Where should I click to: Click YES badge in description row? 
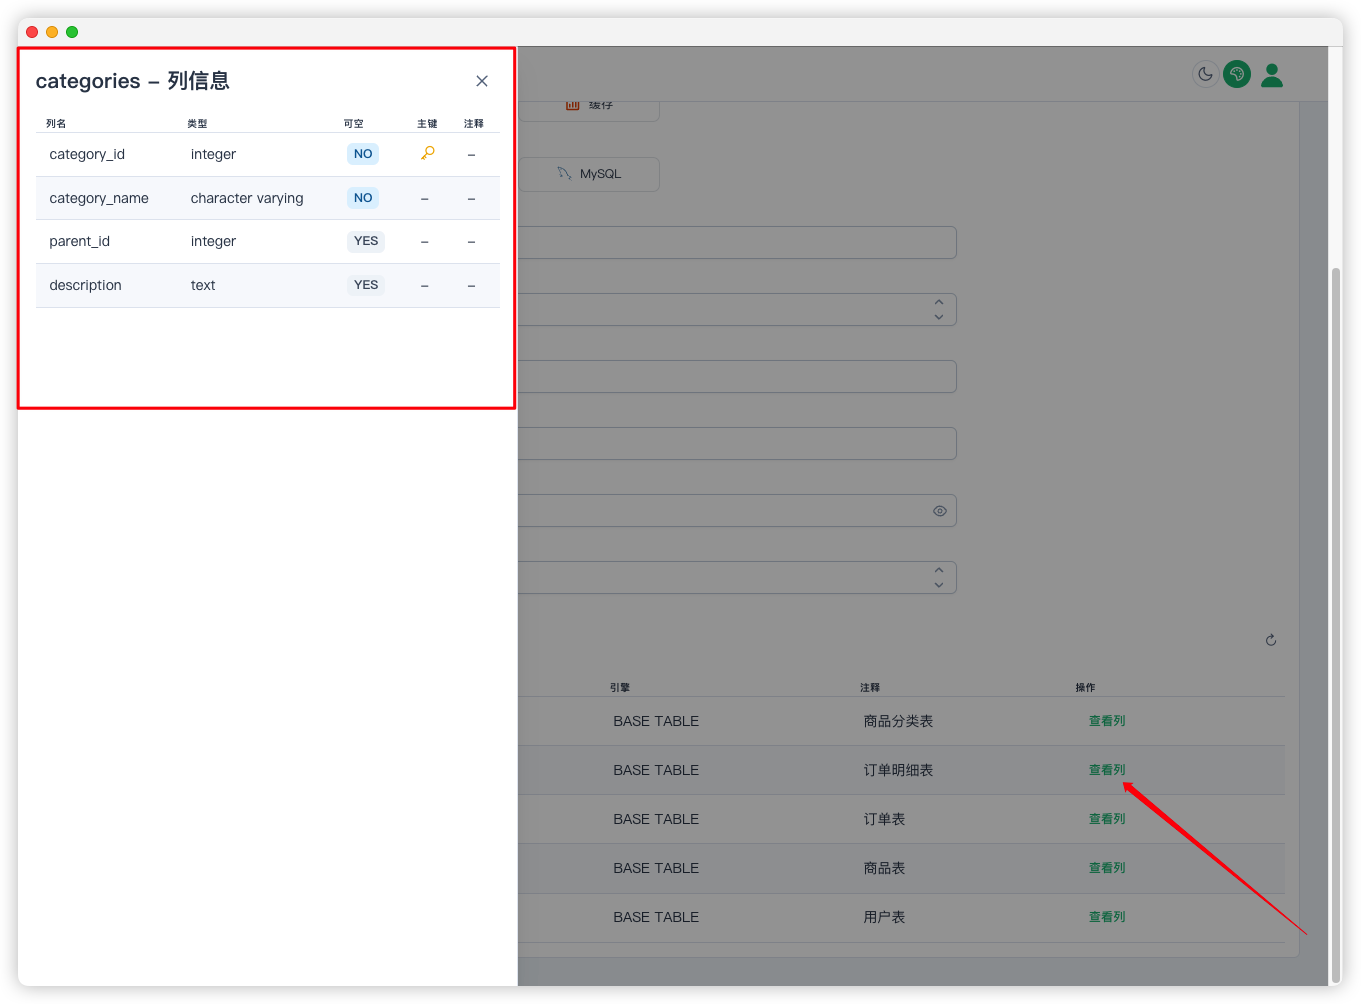366,285
